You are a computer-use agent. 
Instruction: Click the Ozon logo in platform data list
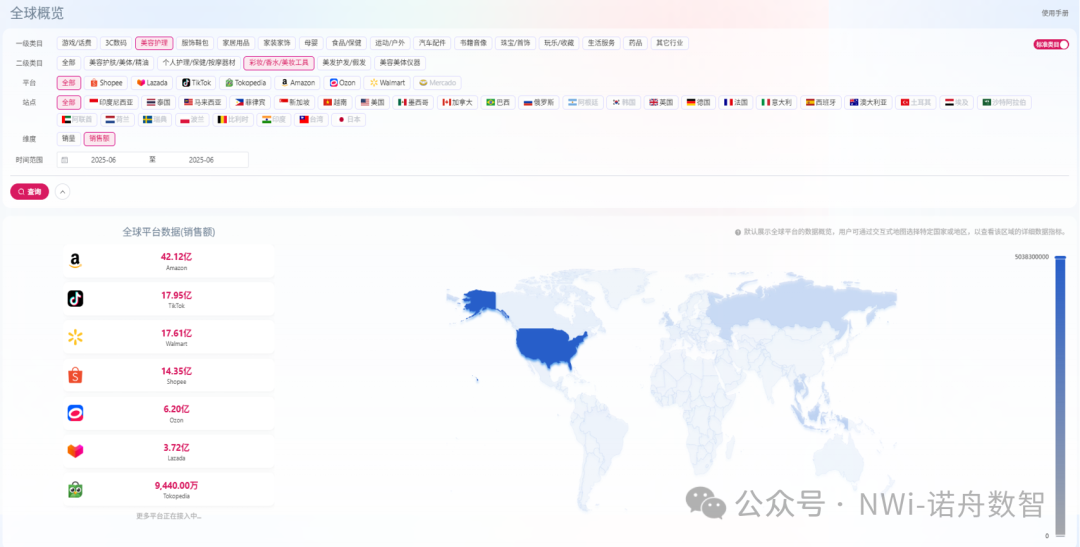[x=75, y=413]
